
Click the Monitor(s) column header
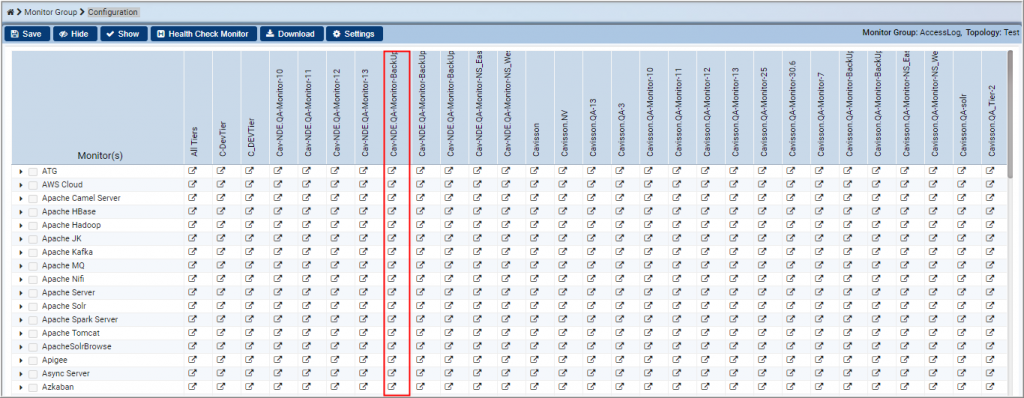click(100, 156)
